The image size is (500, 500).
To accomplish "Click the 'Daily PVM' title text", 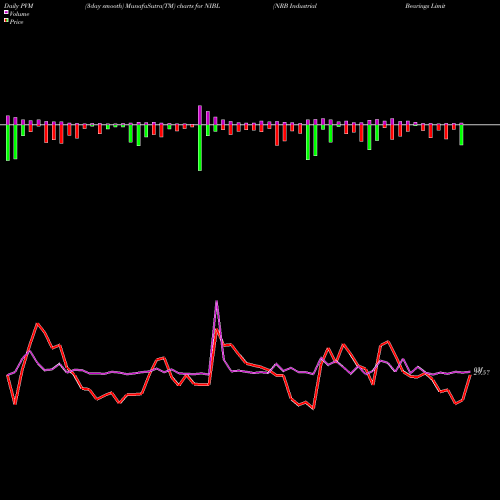I will pyautogui.click(x=19, y=6).
